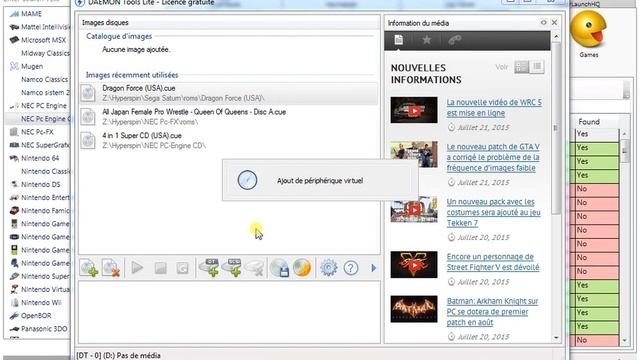Add a DT virtual drive icon
This screenshot has width=640, height=360.
209,268
